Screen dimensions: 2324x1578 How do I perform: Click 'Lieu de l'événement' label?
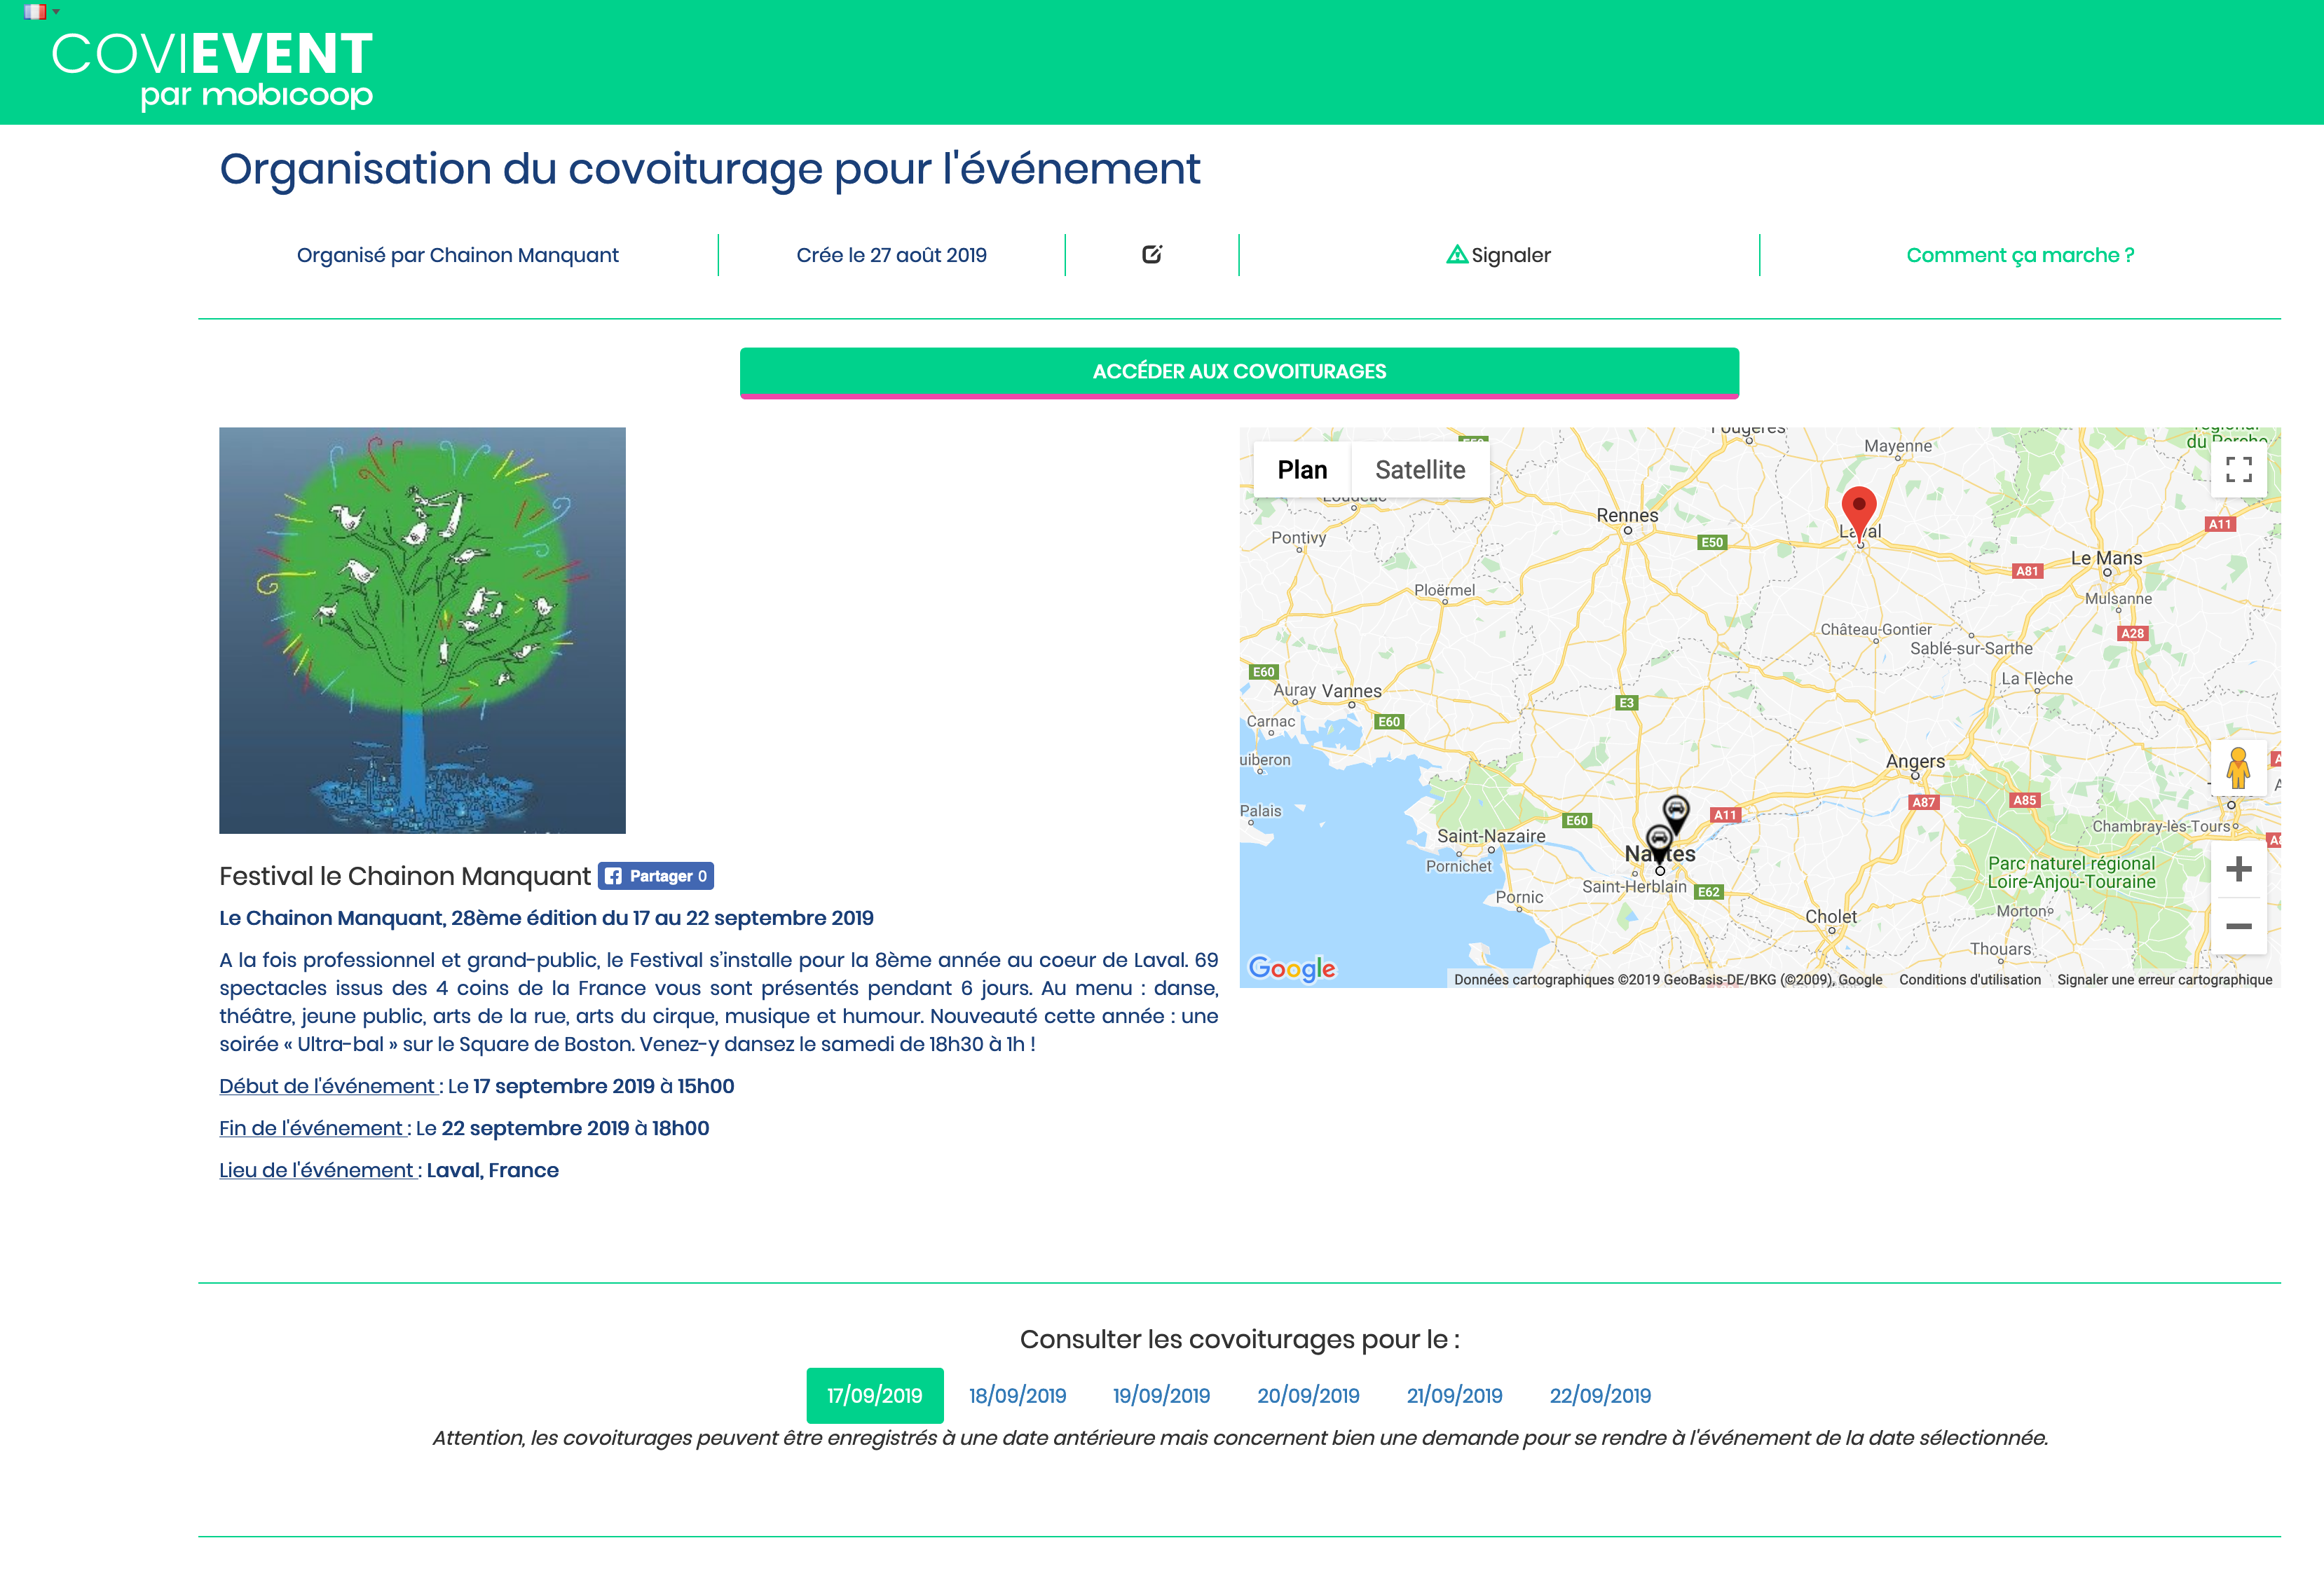point(317,1170)
